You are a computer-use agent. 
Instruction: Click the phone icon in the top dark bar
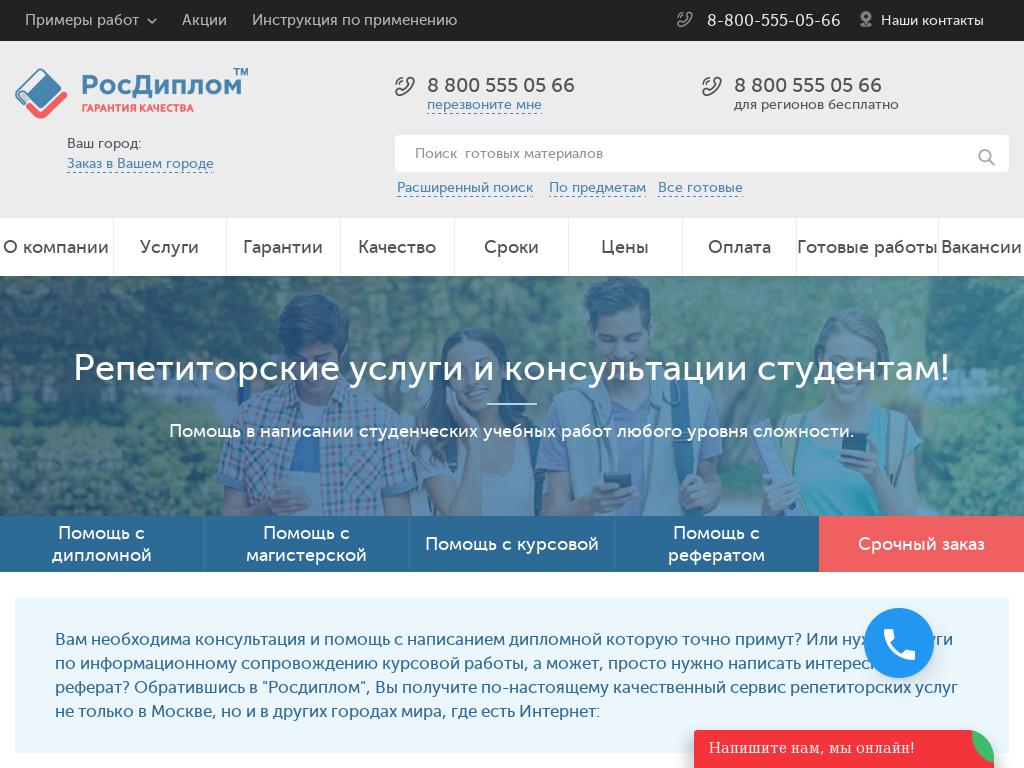click(x=685, y=19)
